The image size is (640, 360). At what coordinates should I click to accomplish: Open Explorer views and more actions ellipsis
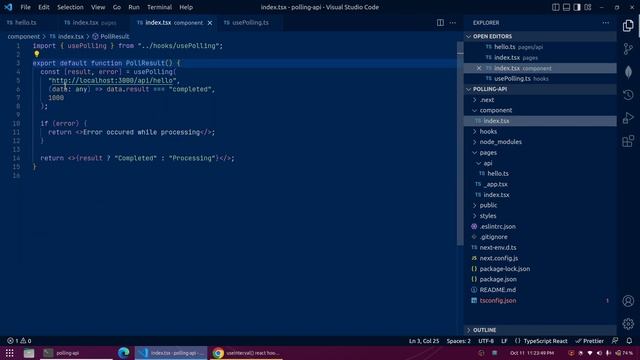[606, 23]
